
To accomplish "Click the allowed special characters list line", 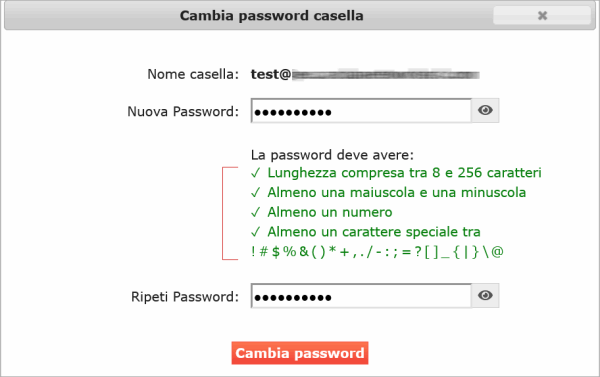I will pyautogui.click(x=377, y=252).
